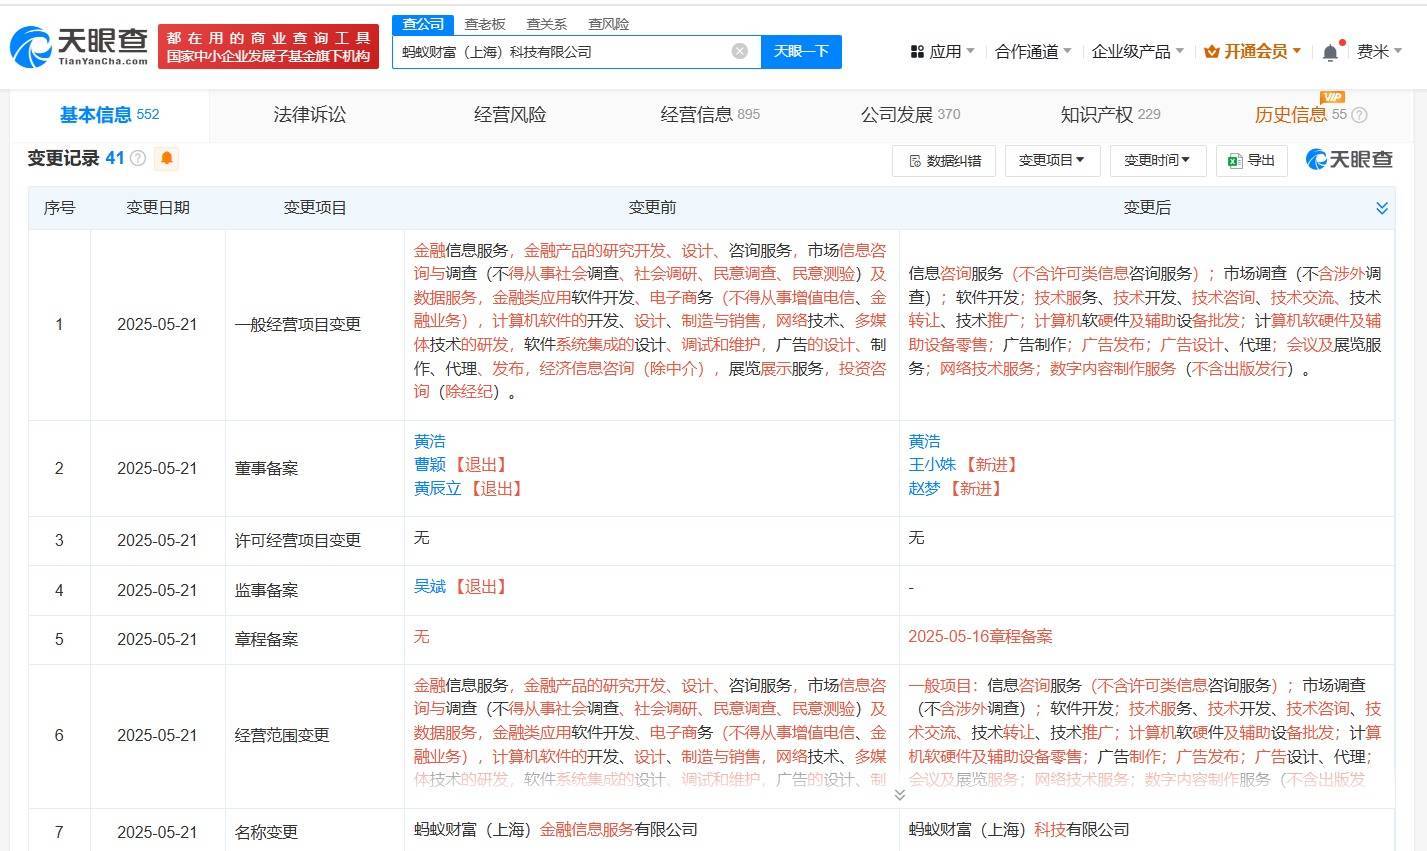Click the 导出 export button

pyautogui.click(x=1251, y=160)
